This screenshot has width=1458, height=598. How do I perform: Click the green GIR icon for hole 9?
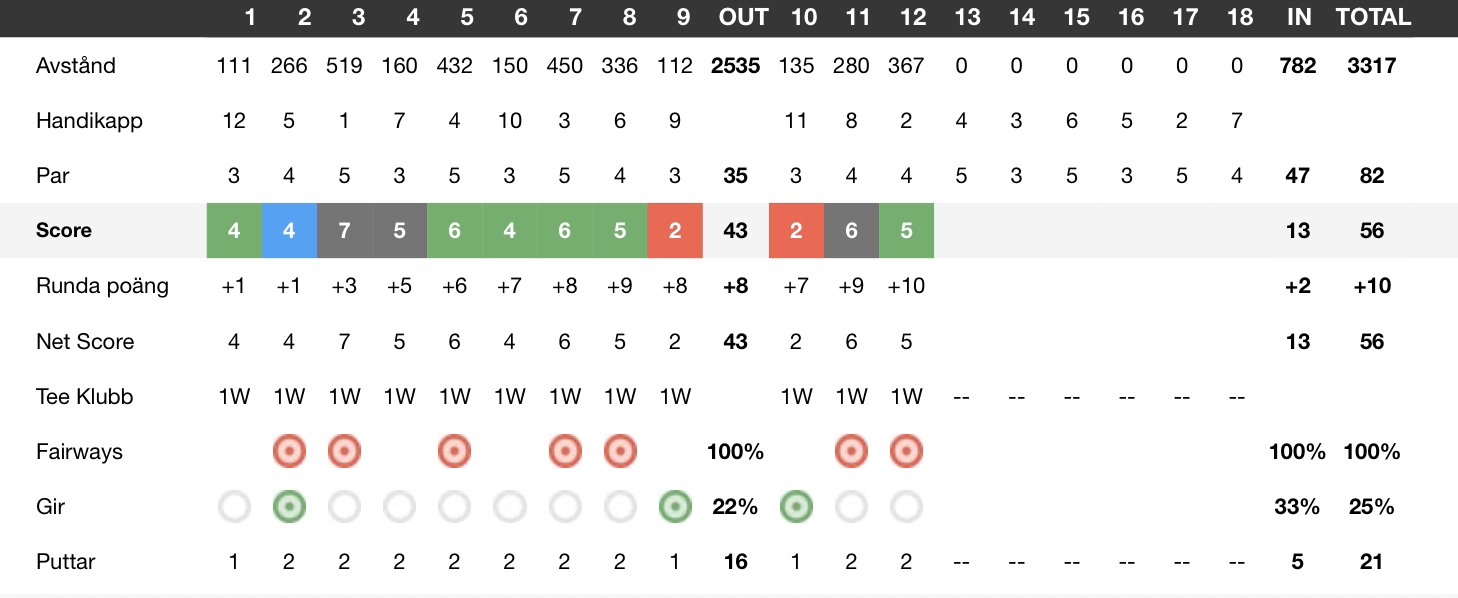675,507
